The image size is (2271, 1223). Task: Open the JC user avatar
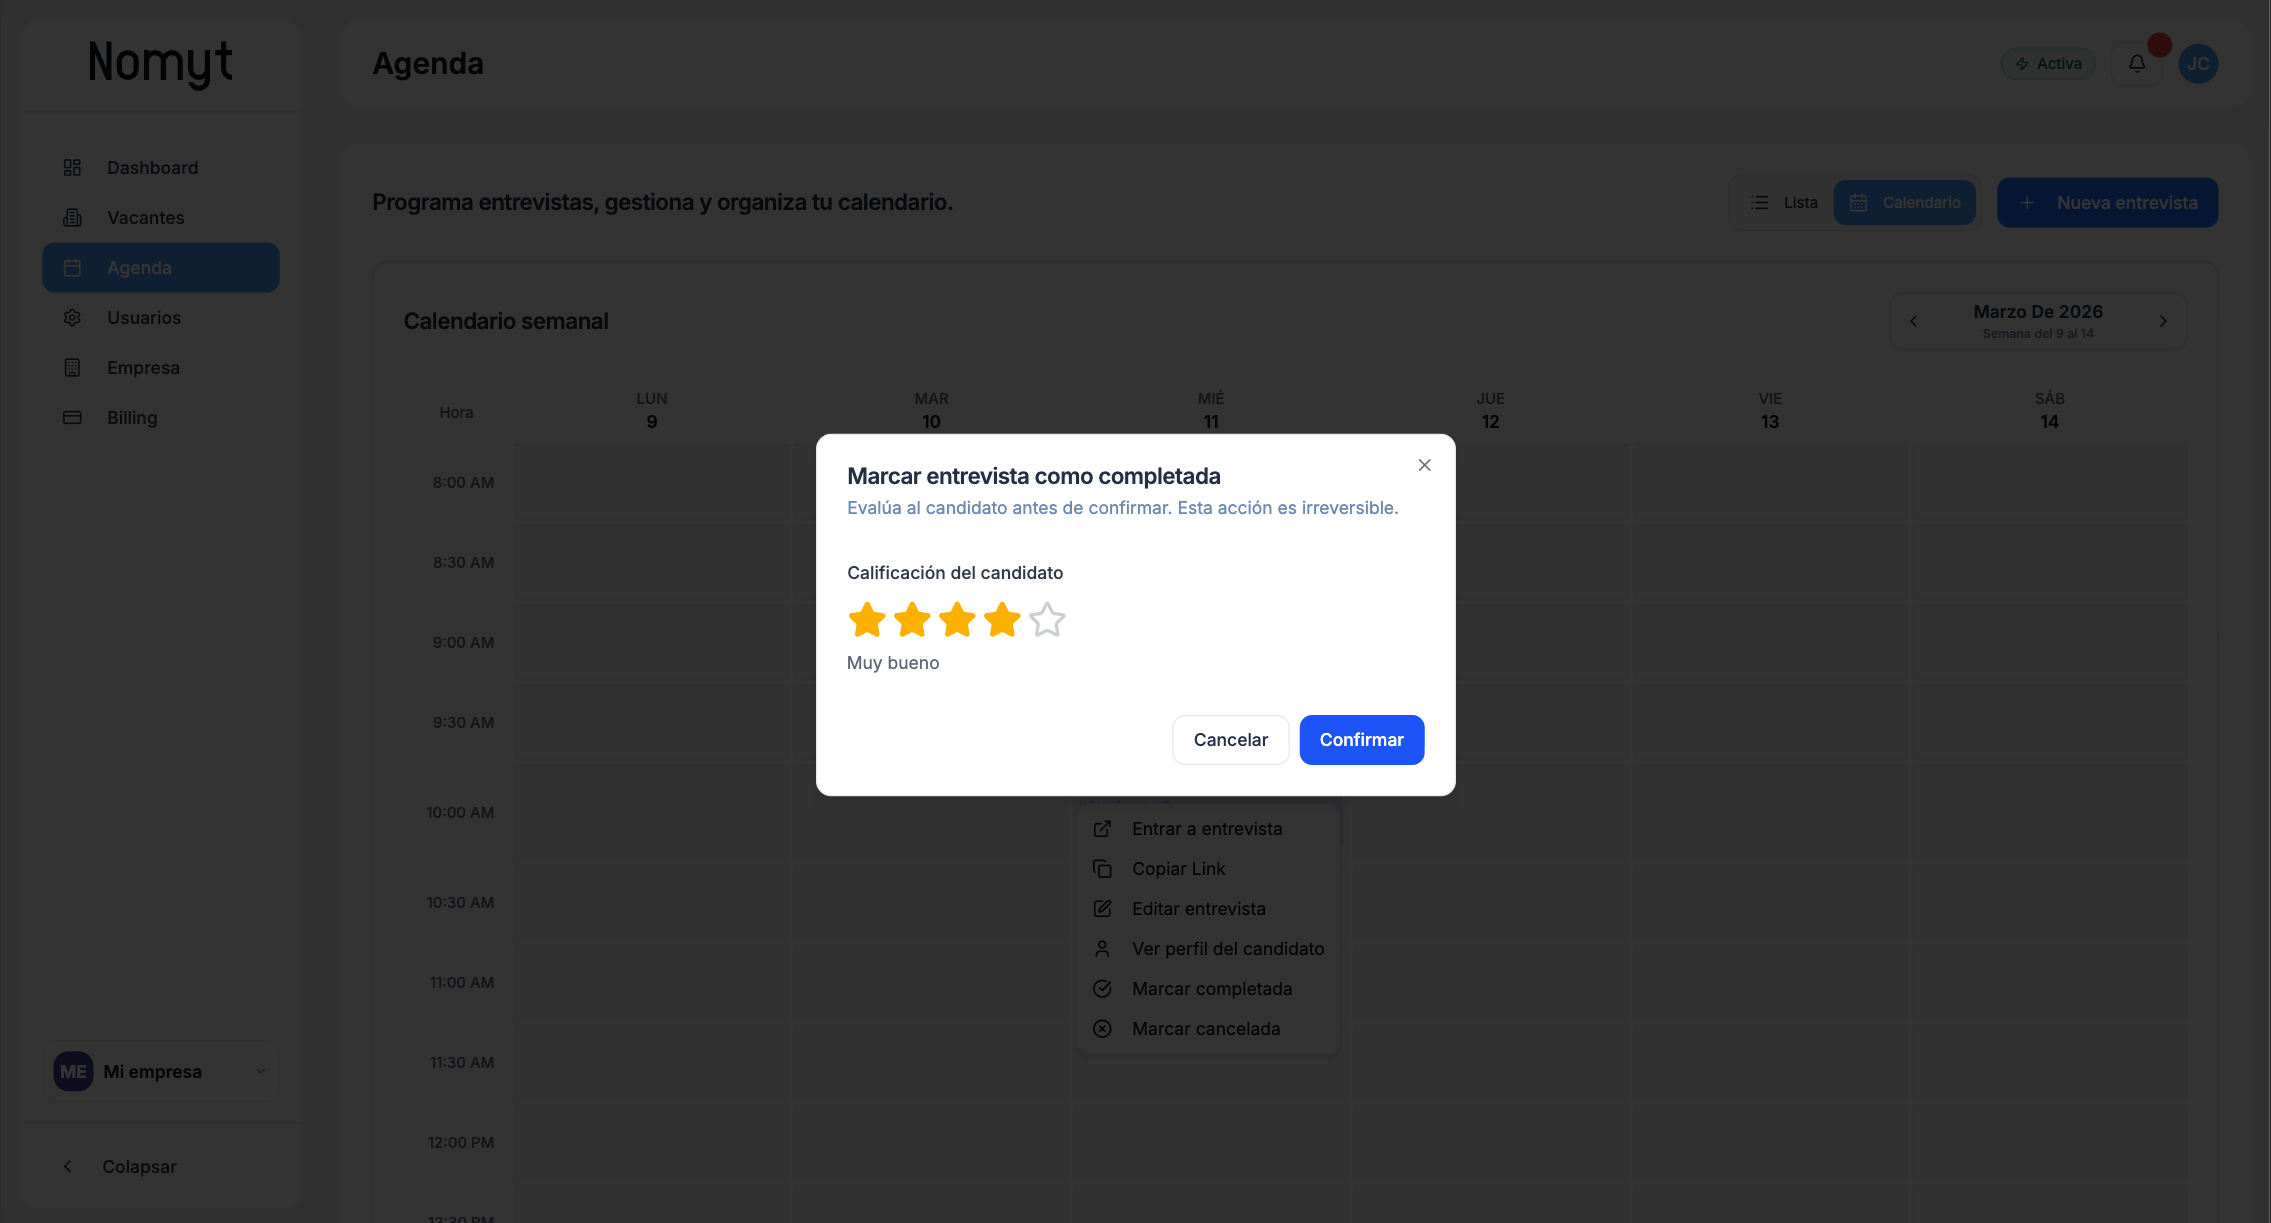(2197, 64)
